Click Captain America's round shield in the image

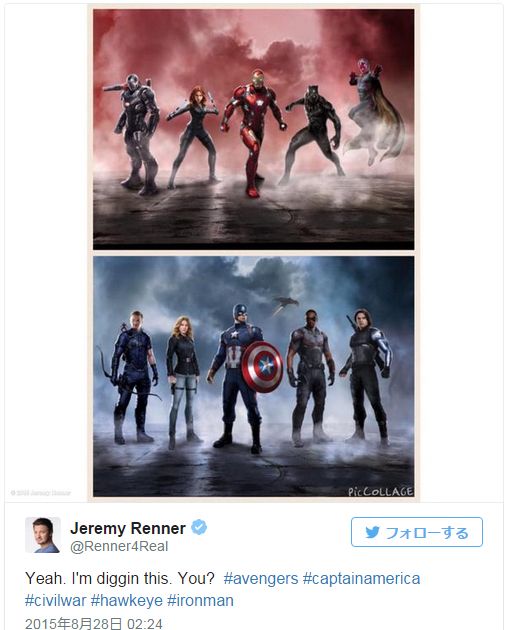click(263, 367)
